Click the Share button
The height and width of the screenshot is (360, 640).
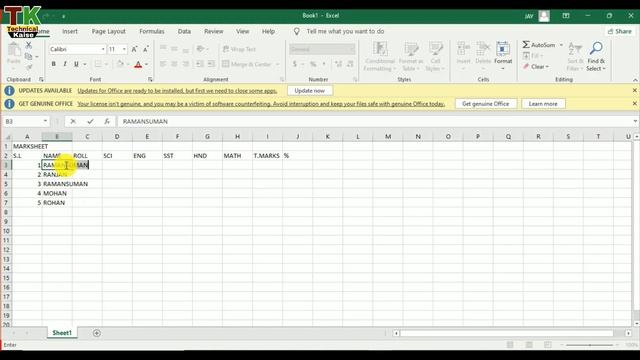pyautogui.click(x=620, y=31)
